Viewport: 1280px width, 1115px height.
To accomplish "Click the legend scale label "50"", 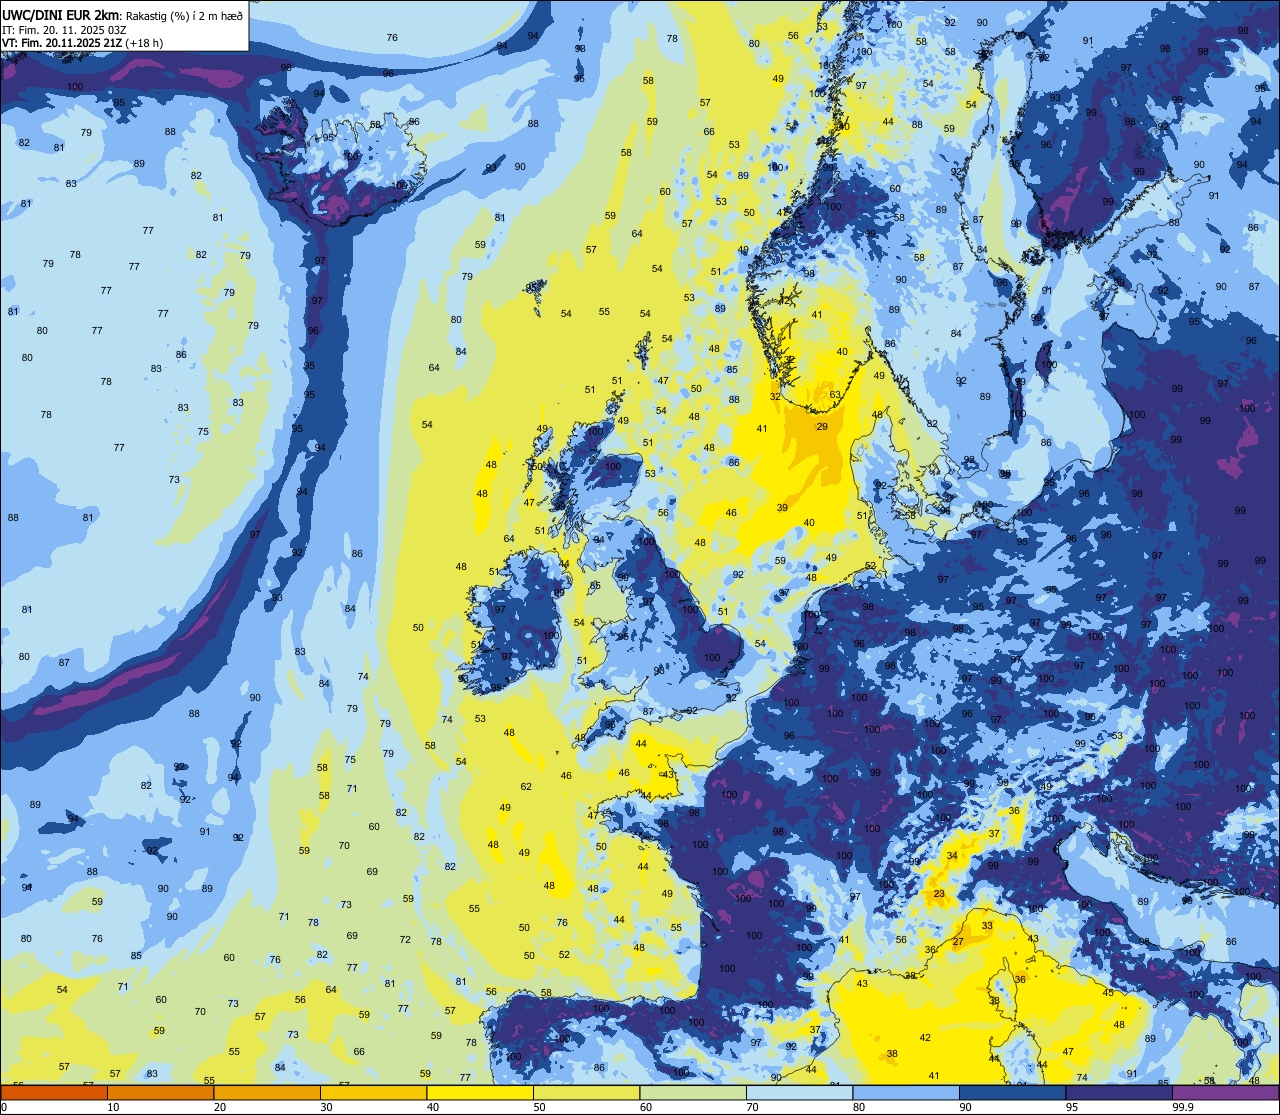I will point(539,1107).
